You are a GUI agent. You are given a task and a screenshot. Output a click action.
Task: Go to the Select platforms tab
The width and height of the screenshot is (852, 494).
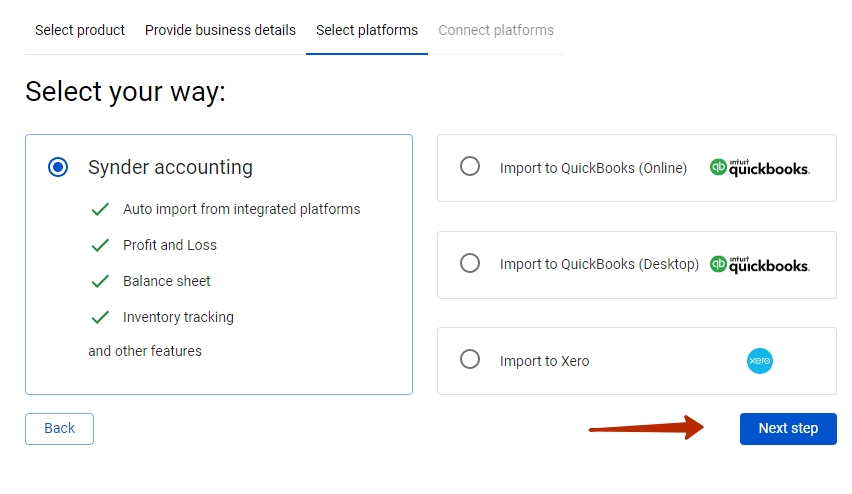coord(367,30)
